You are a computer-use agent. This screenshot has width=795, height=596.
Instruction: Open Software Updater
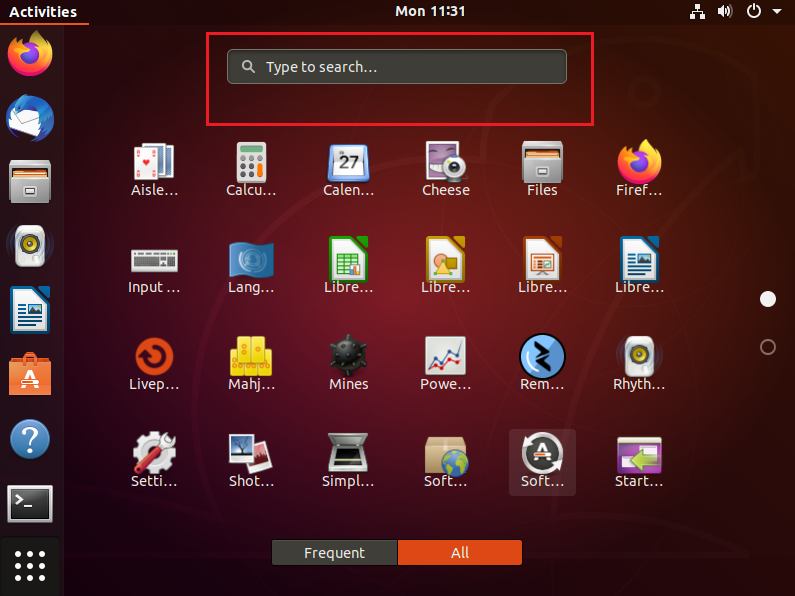pos(542,459)
